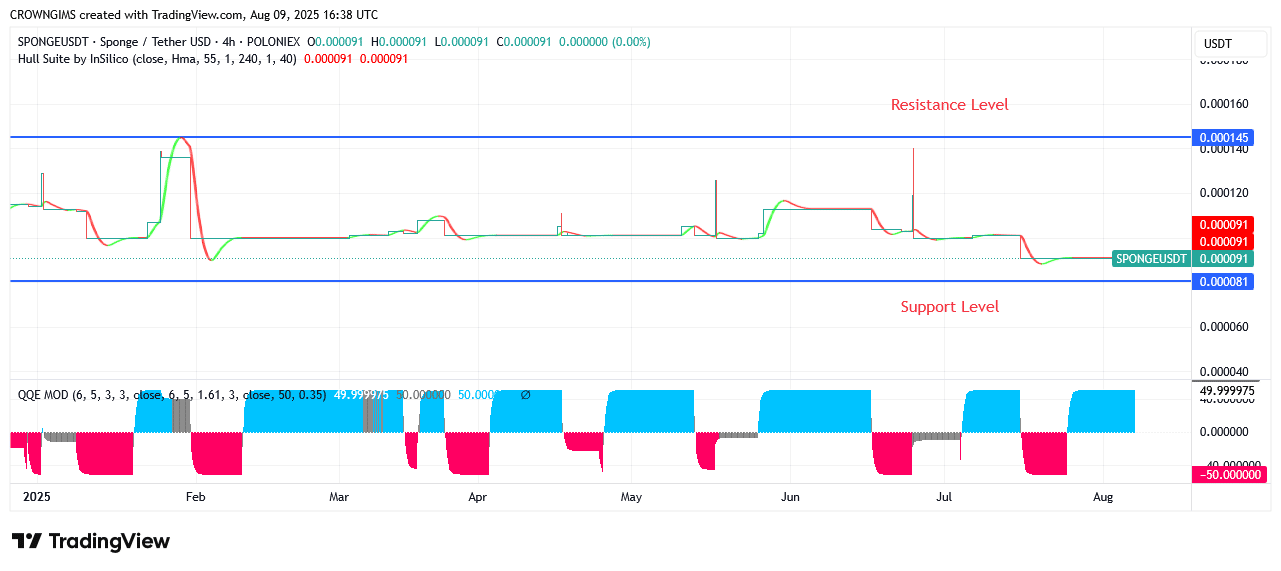Click the 0.000120 price scale value
The width and height of the screenshot is (1281, 571).
(x=1224, y=192)
